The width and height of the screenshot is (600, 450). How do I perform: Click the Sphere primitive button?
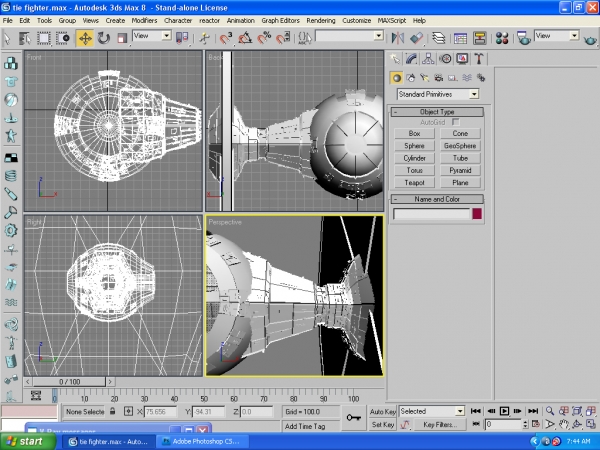point(414,146)
